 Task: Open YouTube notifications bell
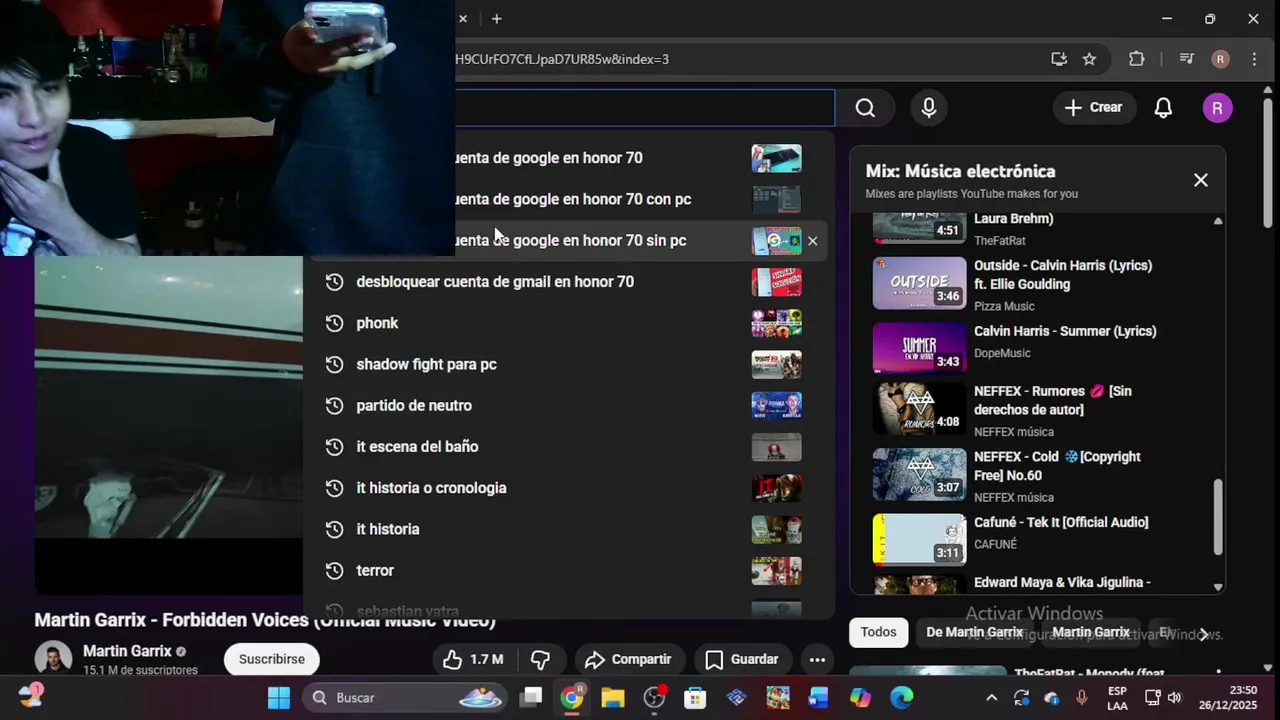(x=1163, y=108)
